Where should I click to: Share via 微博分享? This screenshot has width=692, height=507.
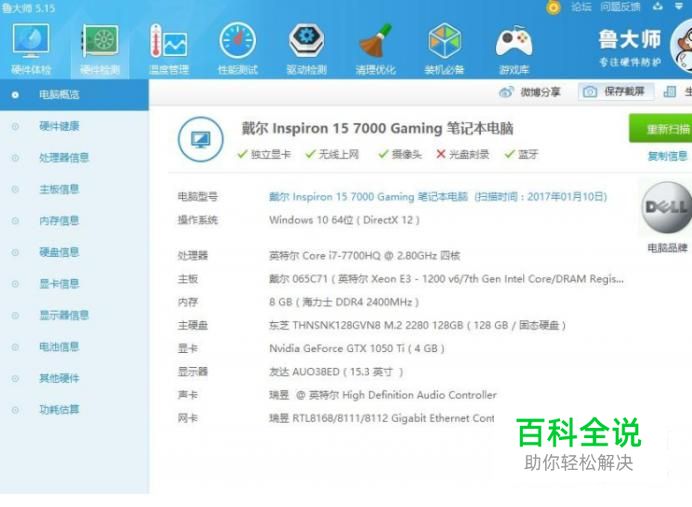[x=530, y=92]
